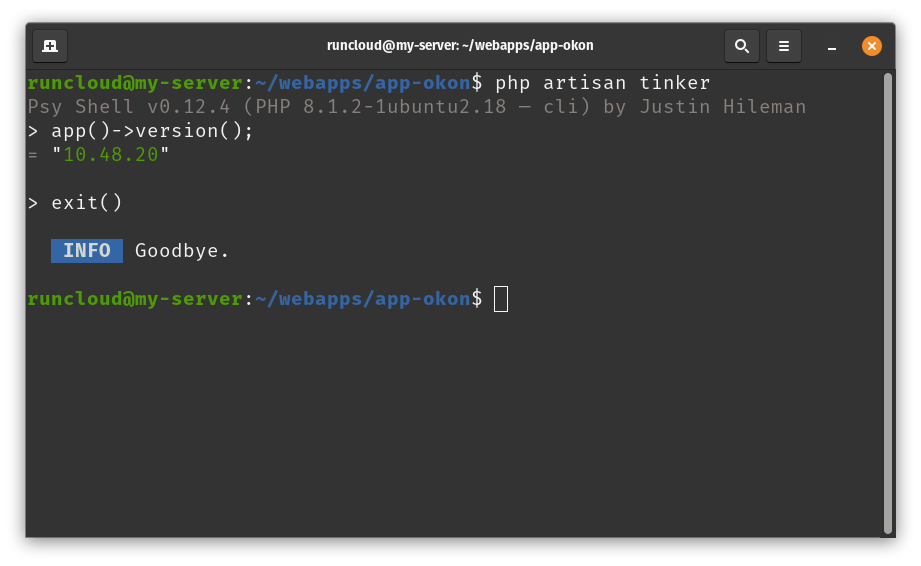Click the php artisan tinker command

point(602,83)
